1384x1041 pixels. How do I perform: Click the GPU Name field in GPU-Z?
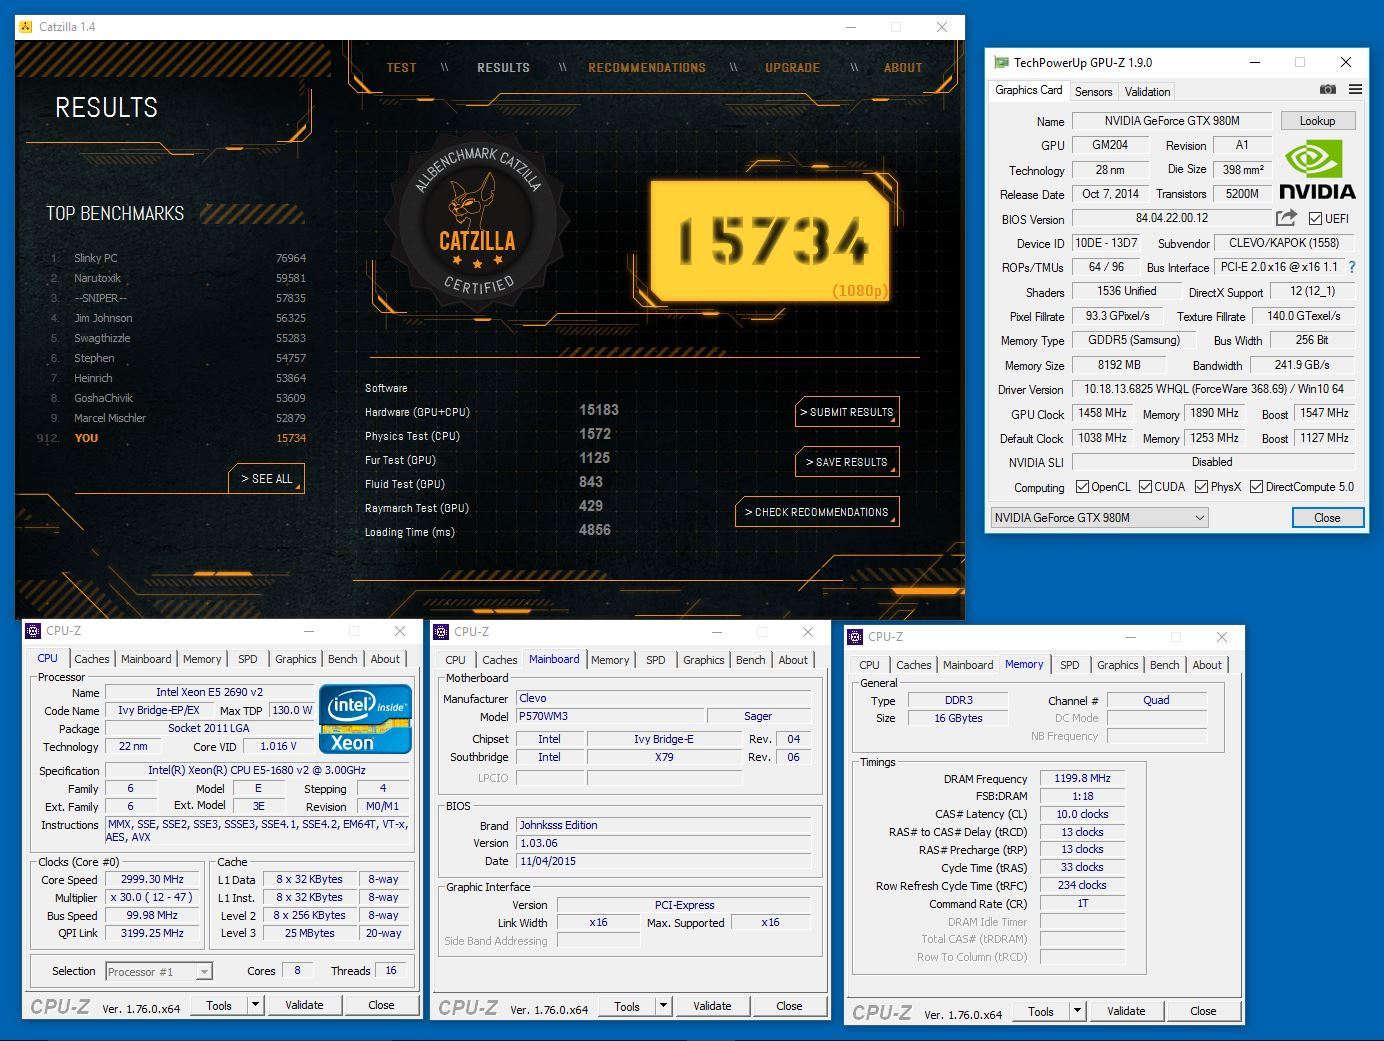1172,120
